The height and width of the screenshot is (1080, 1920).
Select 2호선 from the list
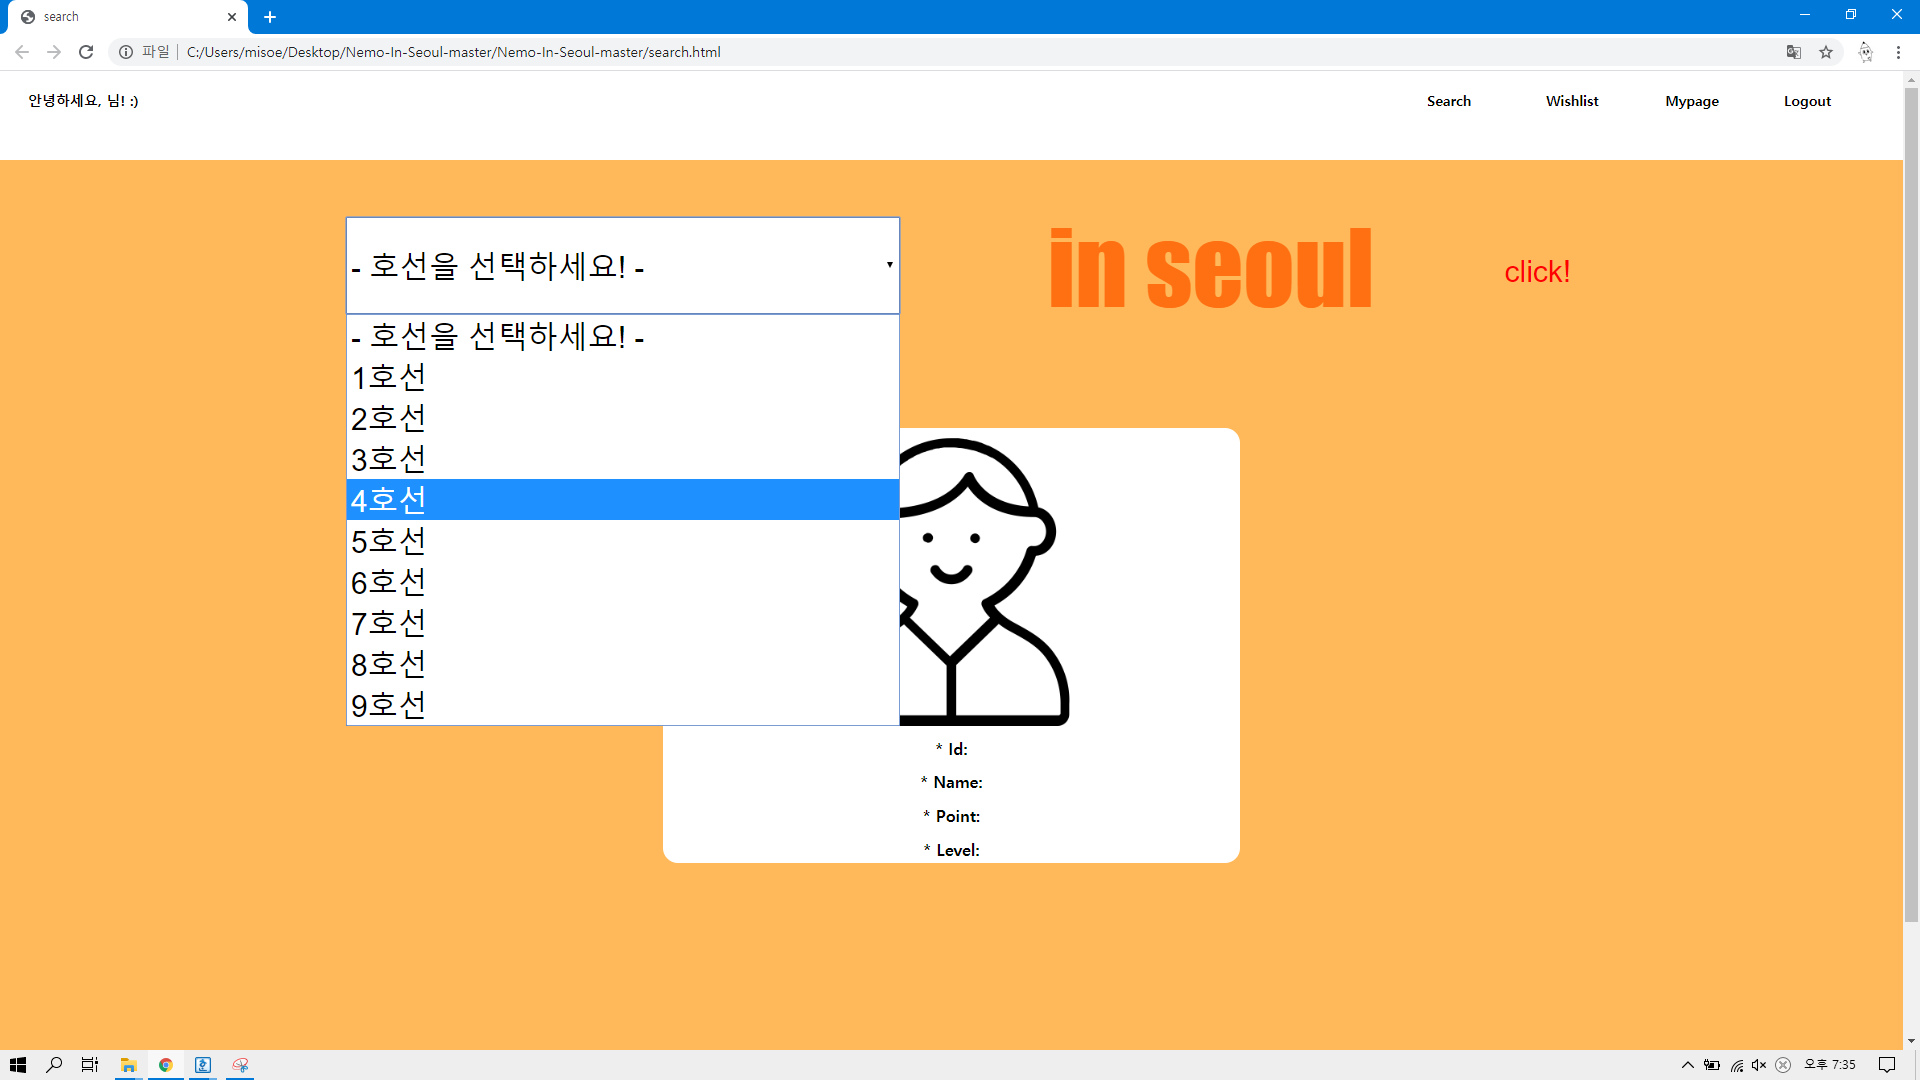623,418
